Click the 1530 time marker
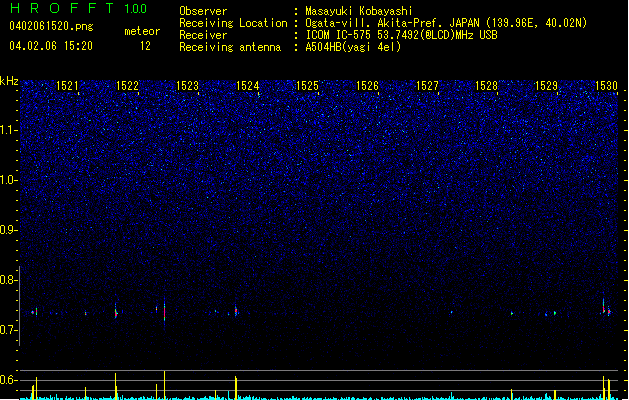 click(606, 85)
